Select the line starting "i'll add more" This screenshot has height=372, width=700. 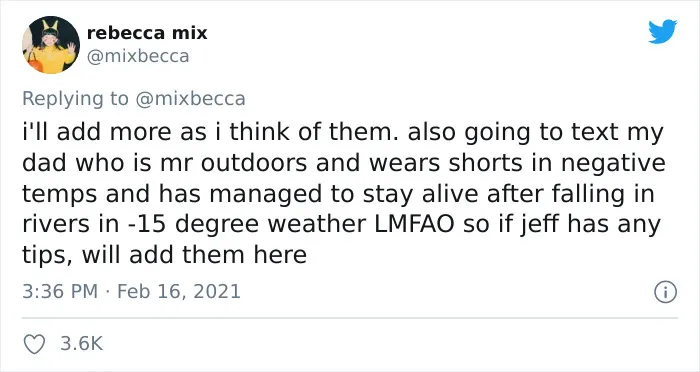(x=343, y=133)
